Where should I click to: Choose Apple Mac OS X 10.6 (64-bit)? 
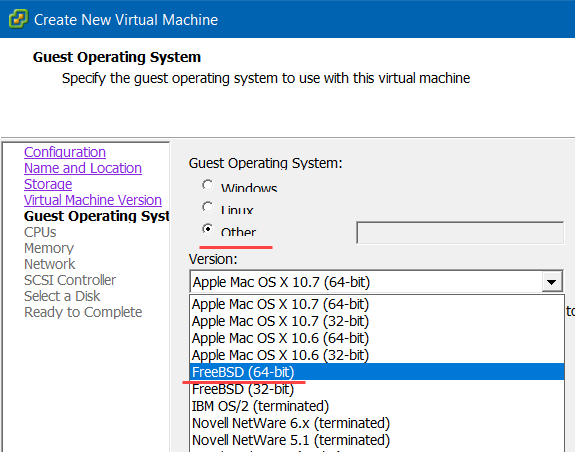[377, 338]
